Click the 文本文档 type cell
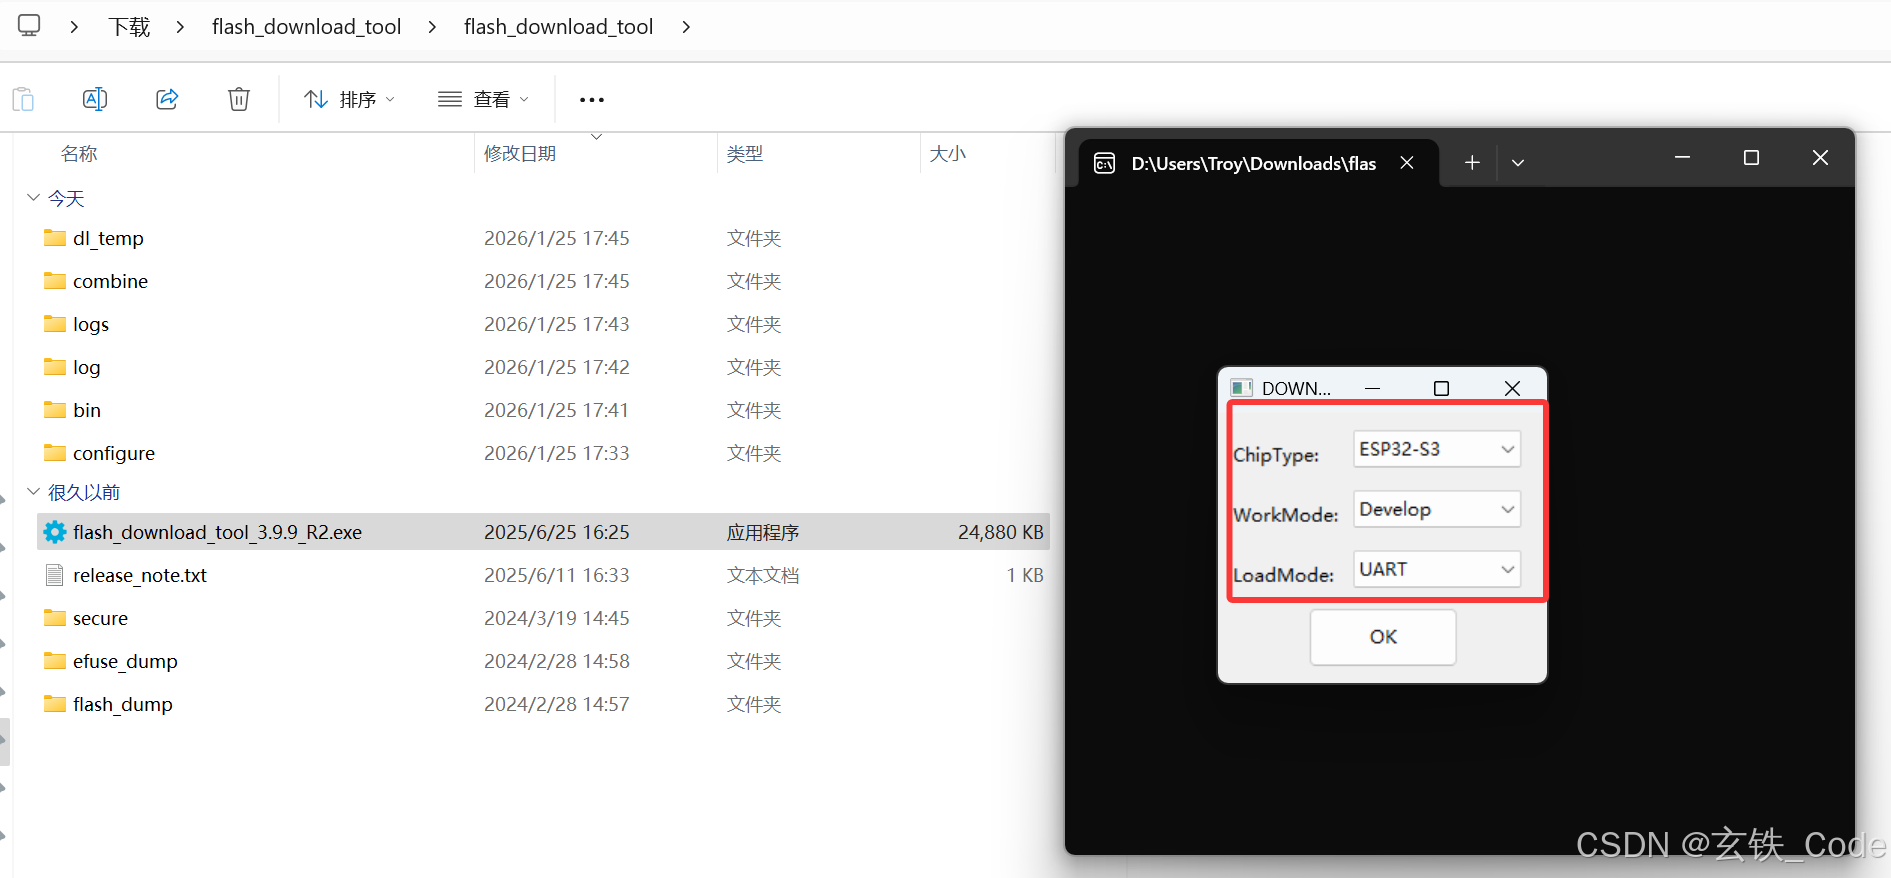The height and width of the screenshot is (878, 1891). tap(763, 575)
